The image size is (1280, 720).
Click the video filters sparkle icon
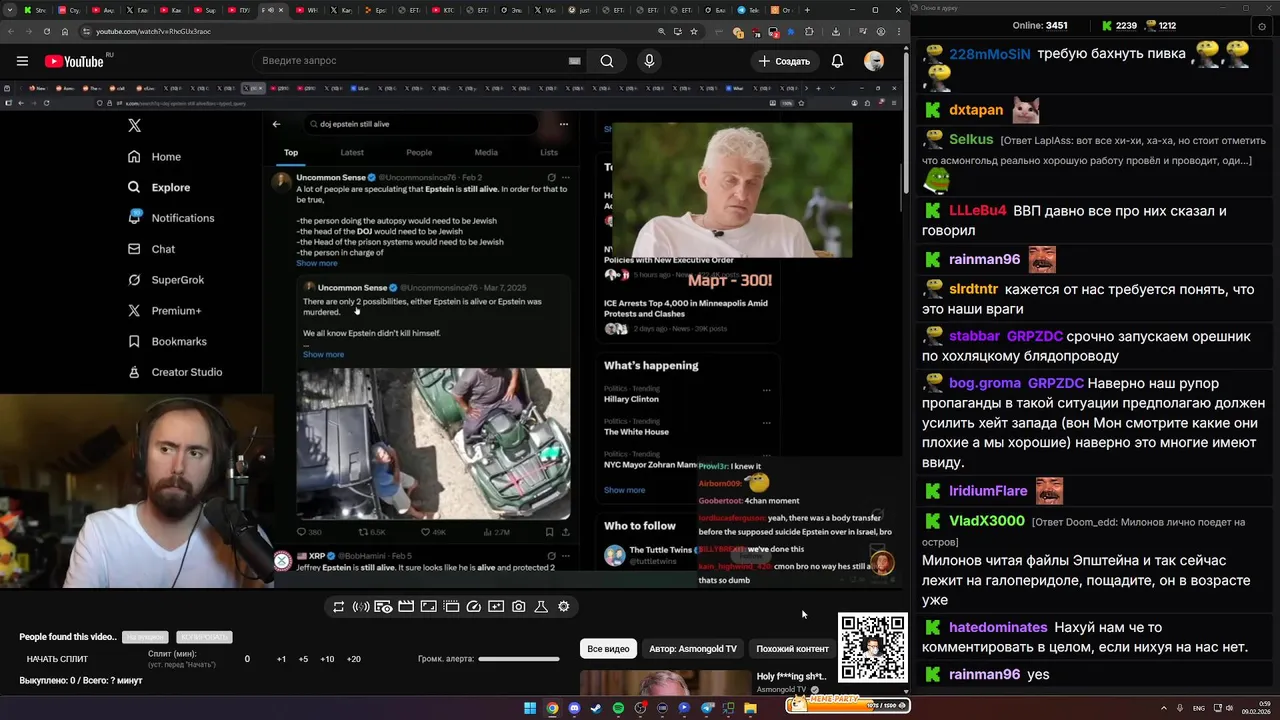coord(496,607)
